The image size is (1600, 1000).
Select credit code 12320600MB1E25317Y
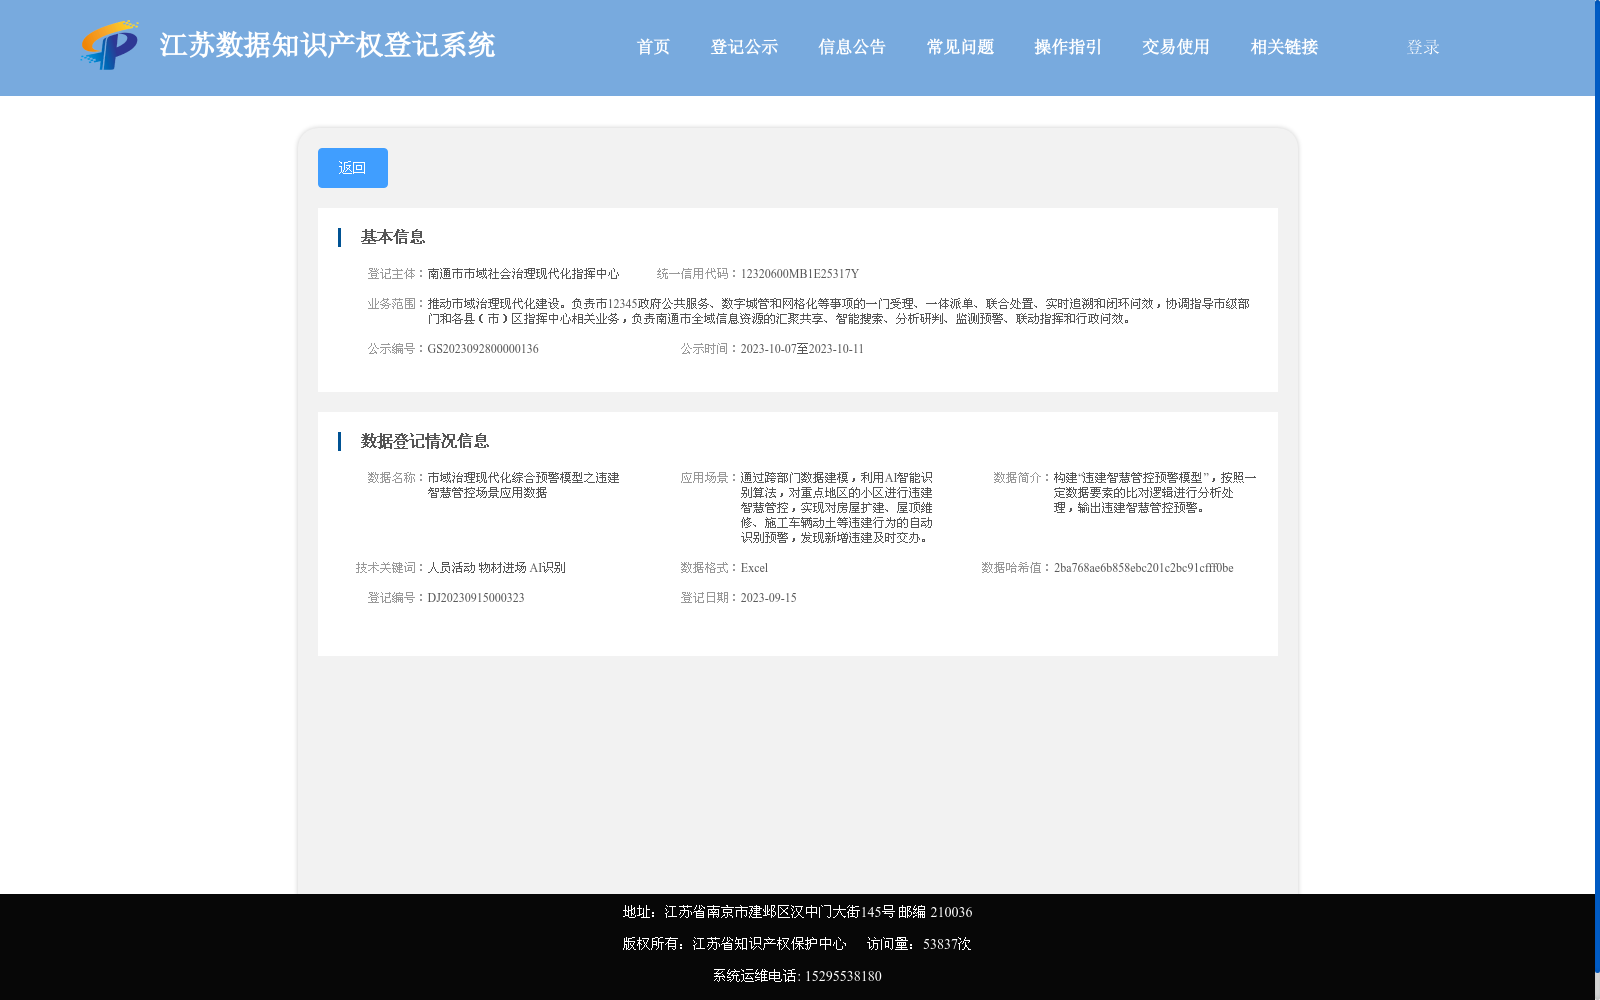(800, 274)
